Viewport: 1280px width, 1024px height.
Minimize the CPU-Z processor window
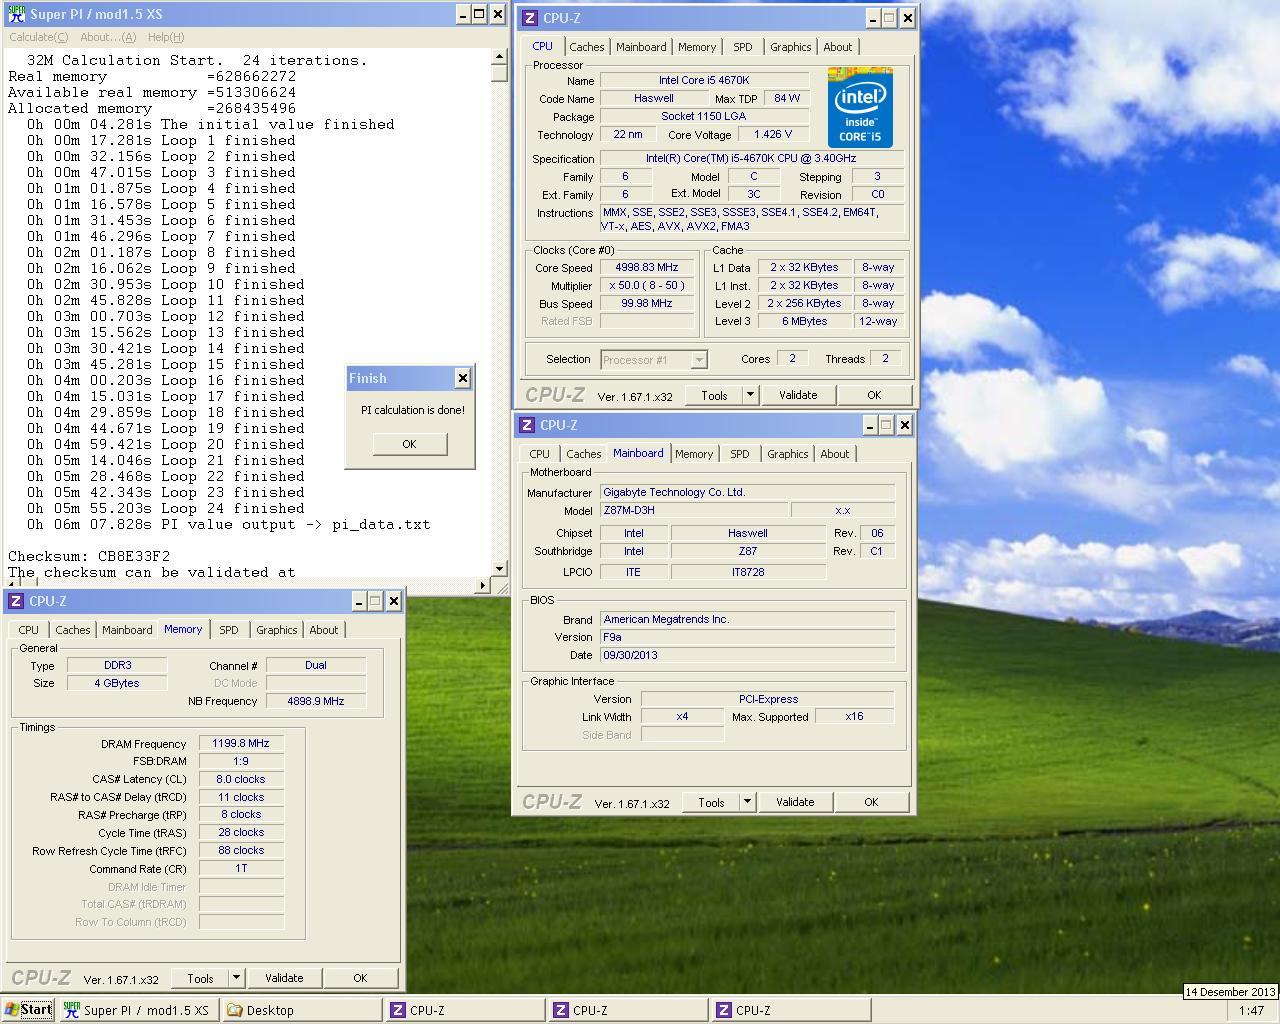click(x=873, y=18)
